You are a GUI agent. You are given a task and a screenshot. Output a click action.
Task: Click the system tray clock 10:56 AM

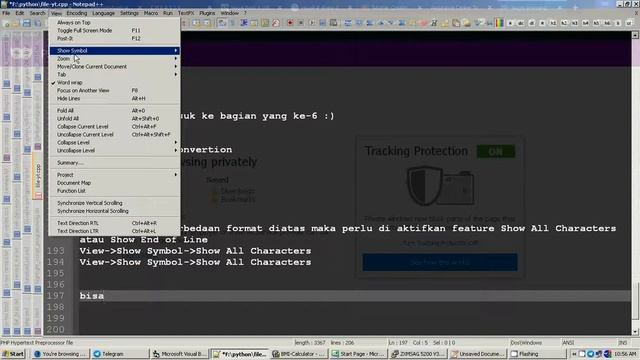(x=625, y=354)
